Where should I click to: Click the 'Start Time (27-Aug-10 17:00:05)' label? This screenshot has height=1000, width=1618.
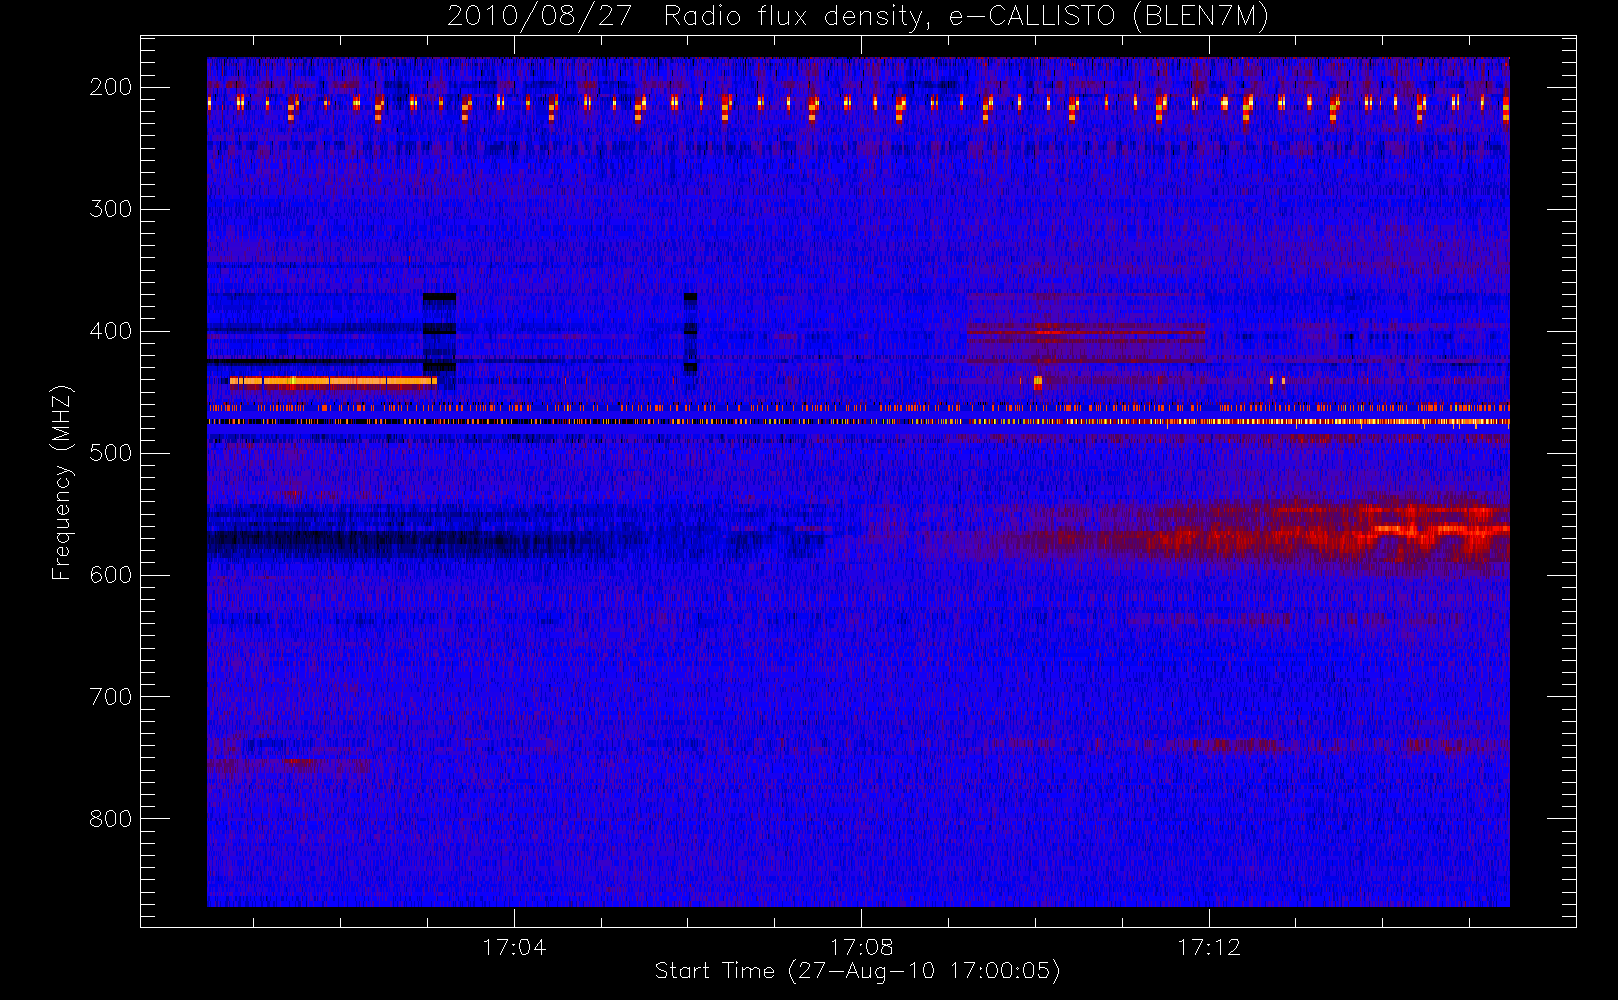(857, 971)
